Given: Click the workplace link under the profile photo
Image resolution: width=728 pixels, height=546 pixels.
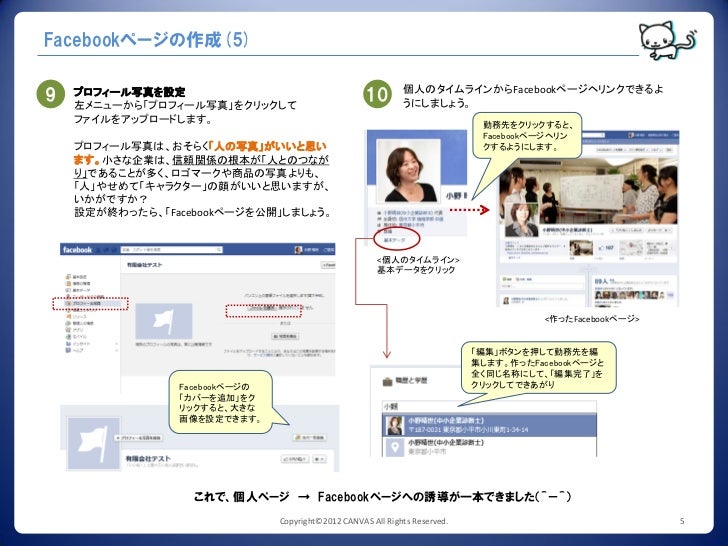Looking at the screenshot, I should (413, 212).
